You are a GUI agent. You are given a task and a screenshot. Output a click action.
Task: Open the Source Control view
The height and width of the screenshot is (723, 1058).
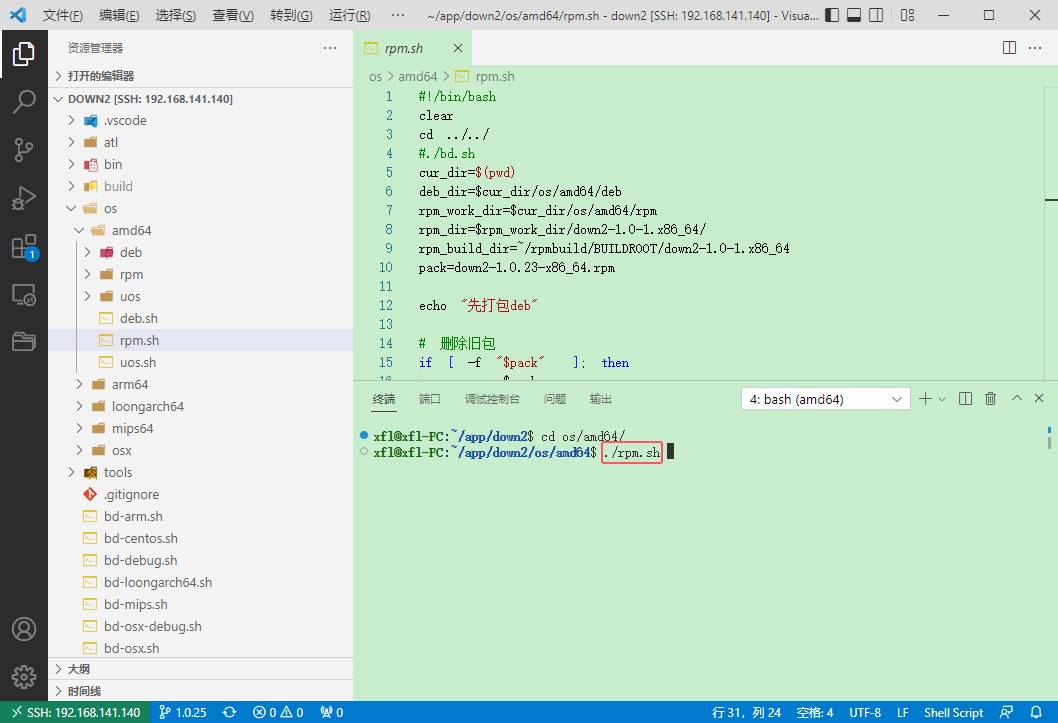tap(24, 150)
